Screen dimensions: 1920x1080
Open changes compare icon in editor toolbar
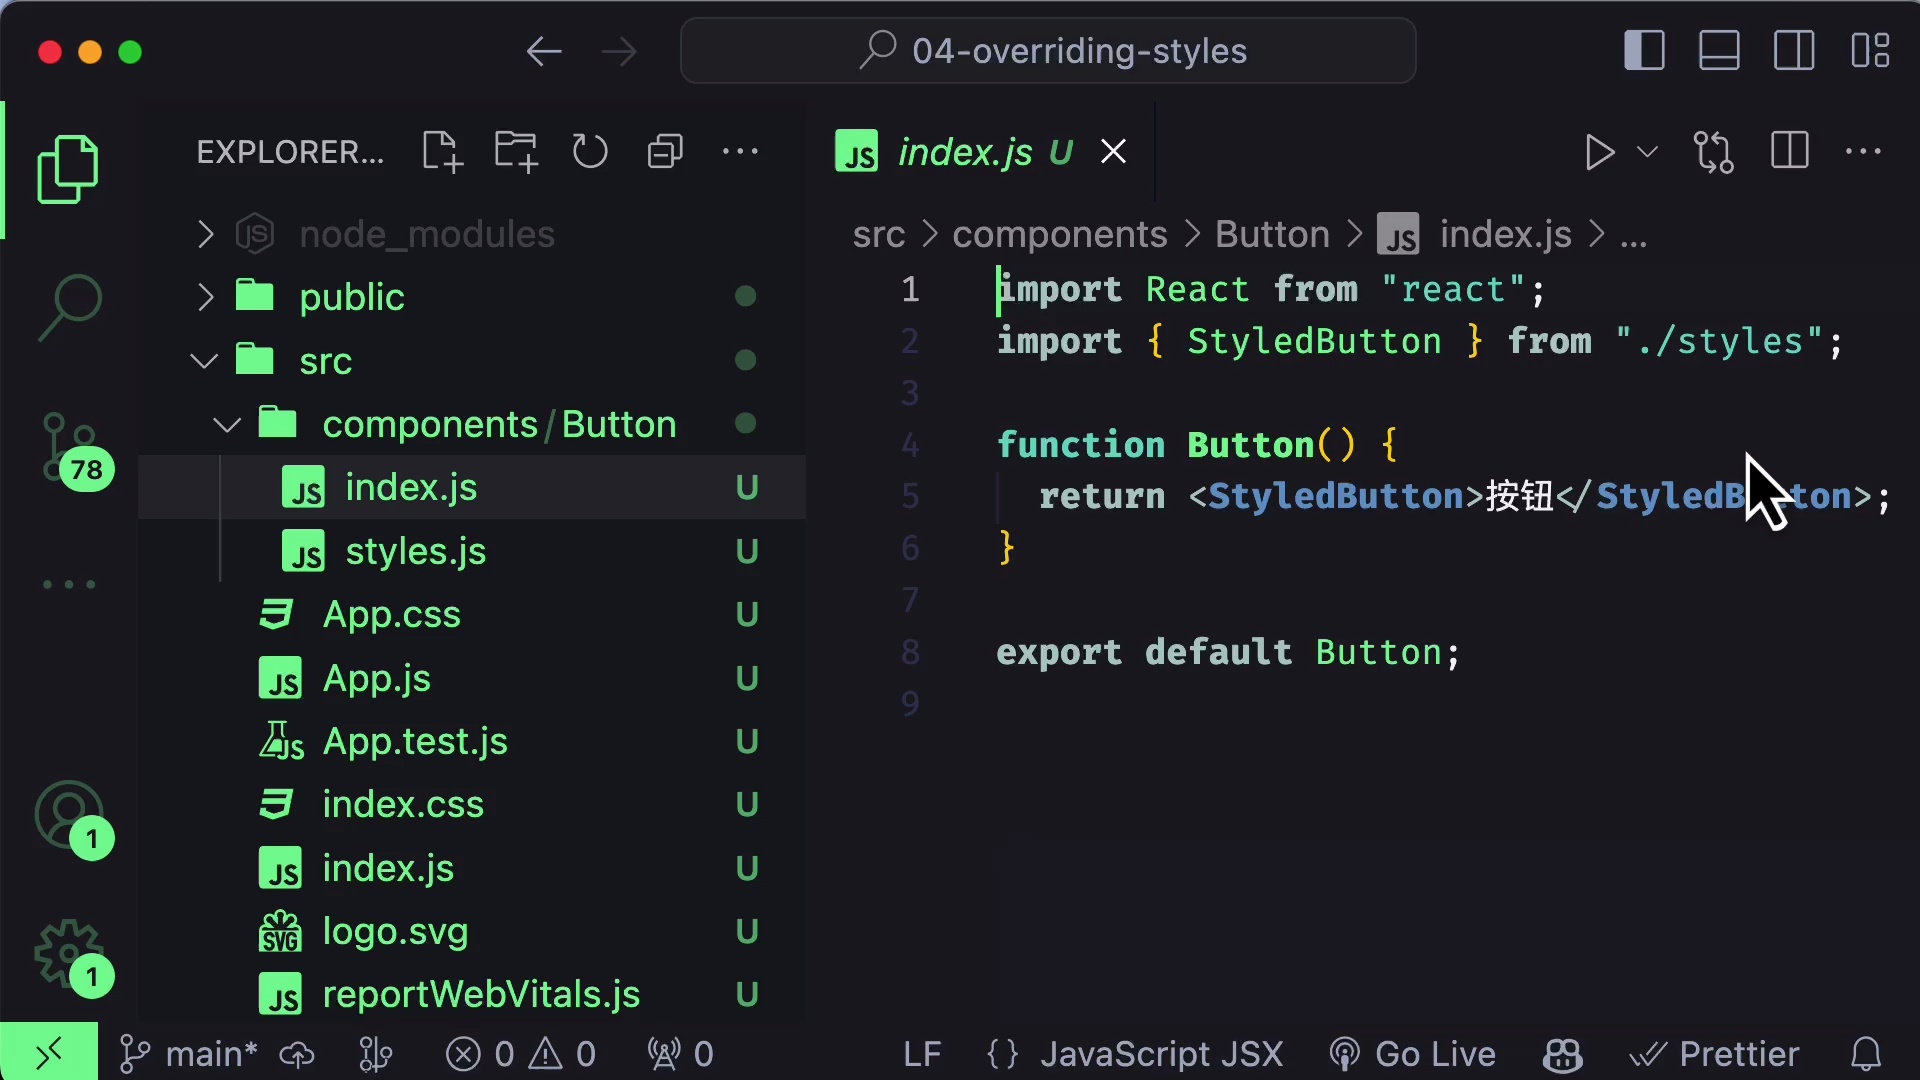click(1714, 152)
